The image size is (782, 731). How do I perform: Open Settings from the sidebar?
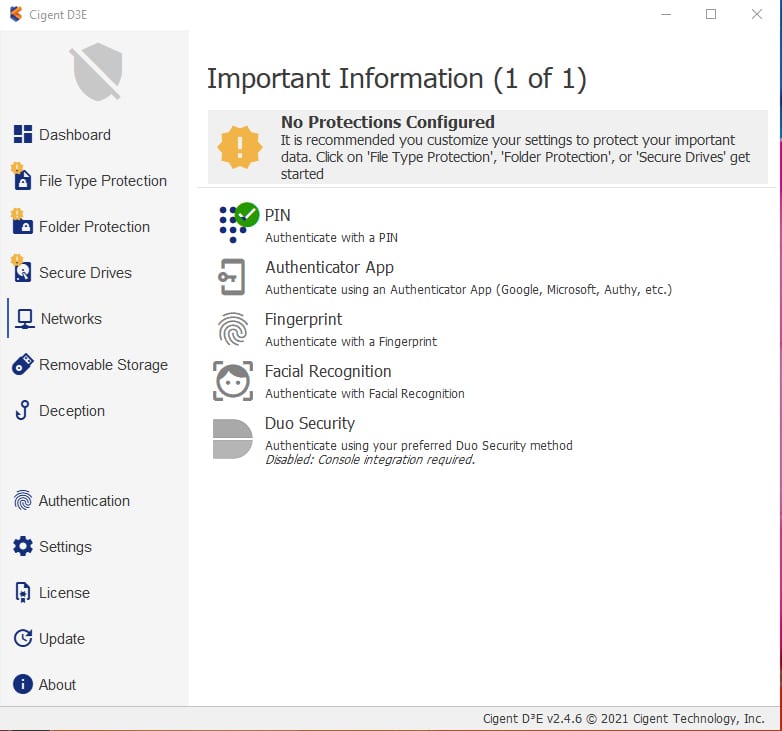[x=65, y=547]
